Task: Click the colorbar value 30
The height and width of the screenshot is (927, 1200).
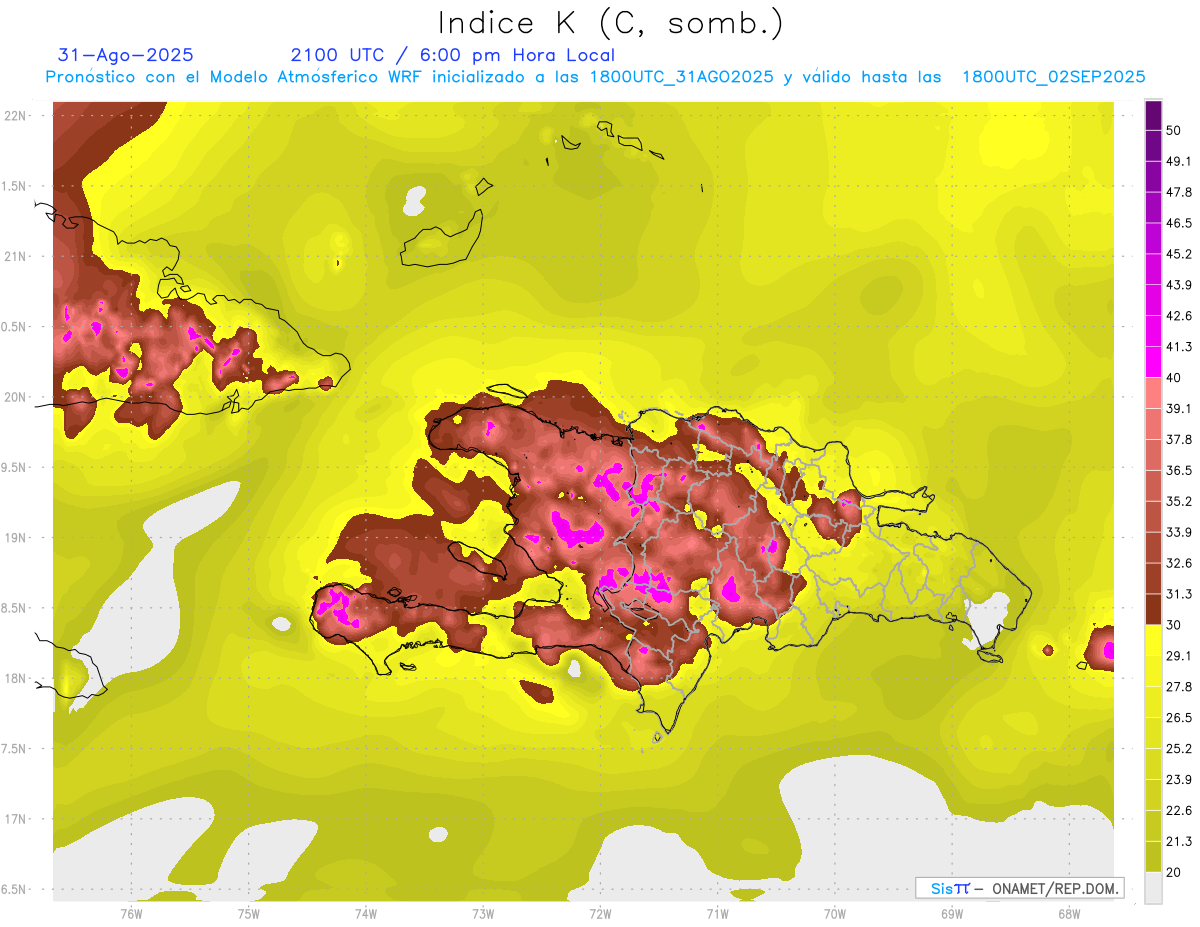Action: [1174, 625]
